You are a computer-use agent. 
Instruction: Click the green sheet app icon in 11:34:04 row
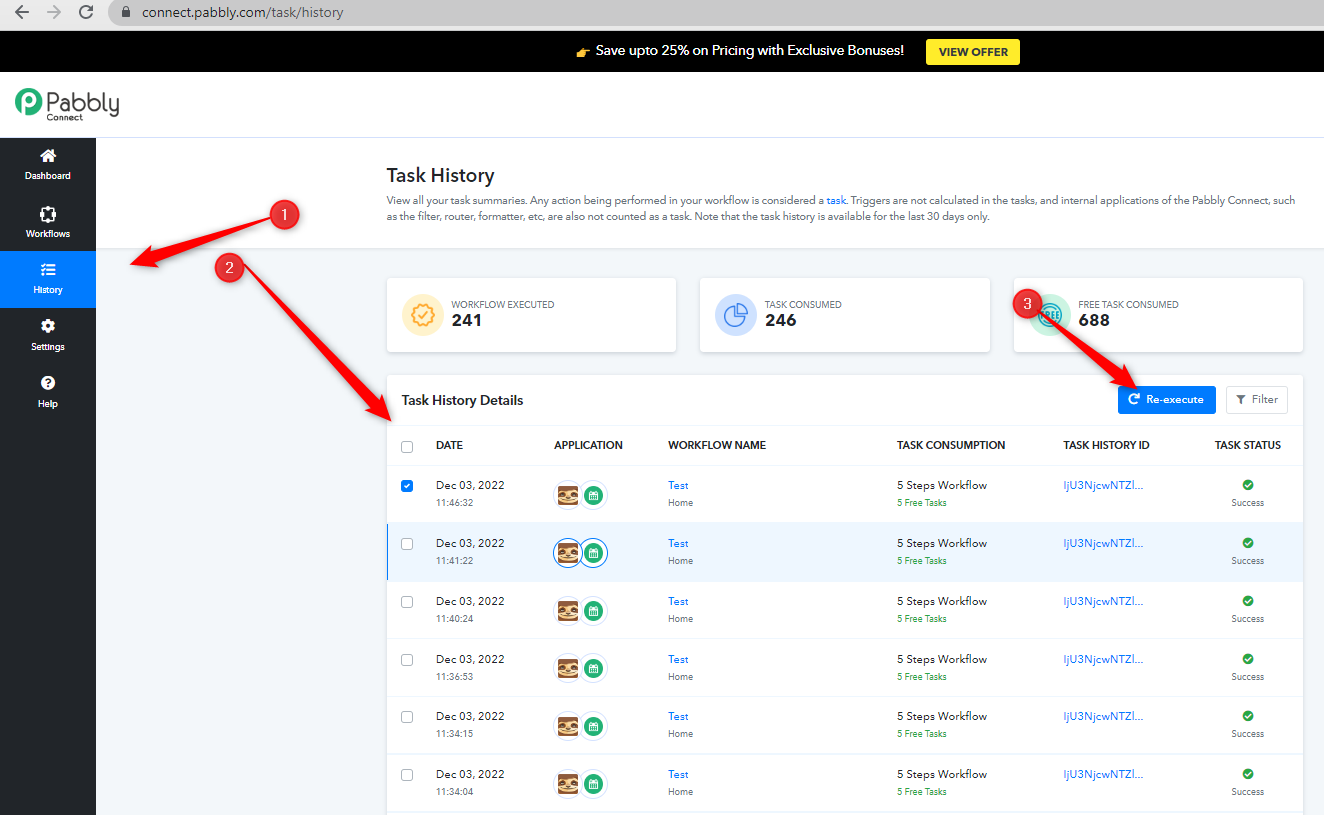click(594, 784)
